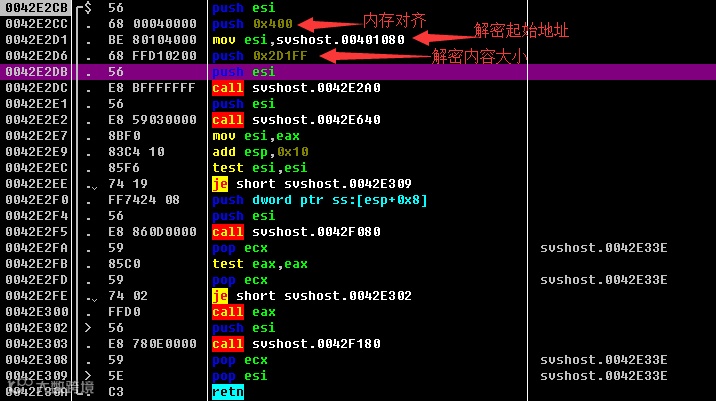Click call svshost.0042F180 instruction
716x401 pixels.
pyautogui.click(x=296, y=343)
